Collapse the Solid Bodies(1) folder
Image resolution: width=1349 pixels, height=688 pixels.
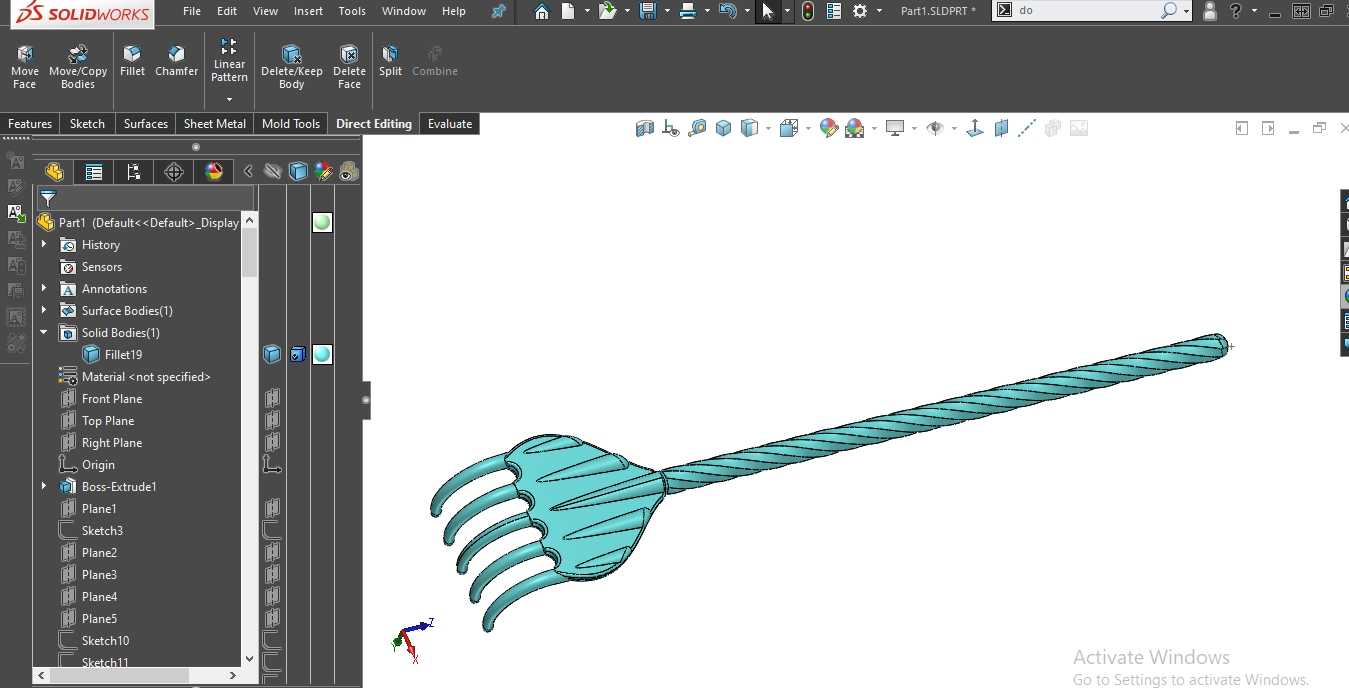pyautogui.click(x=44, y=333)
